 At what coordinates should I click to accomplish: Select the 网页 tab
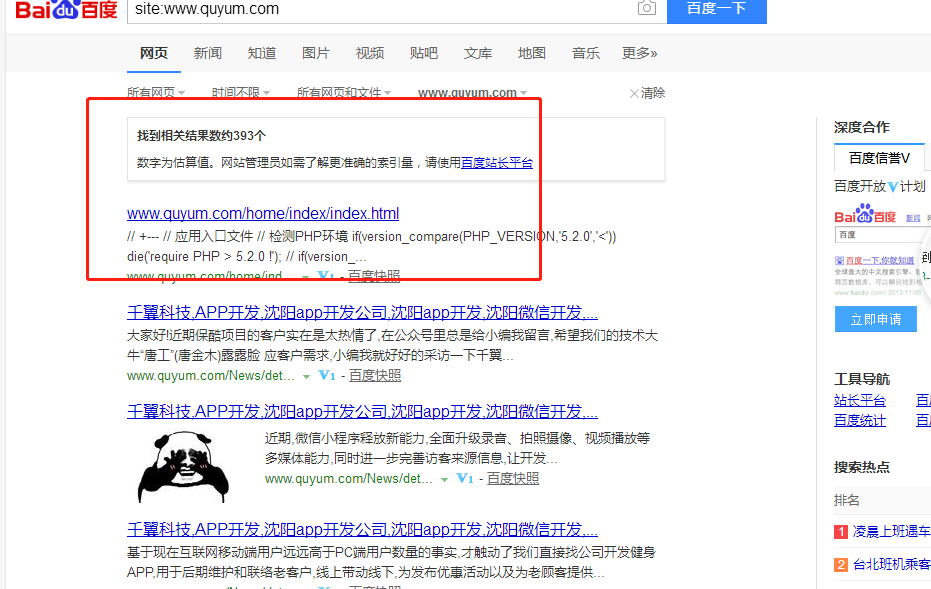click(154, 53)
